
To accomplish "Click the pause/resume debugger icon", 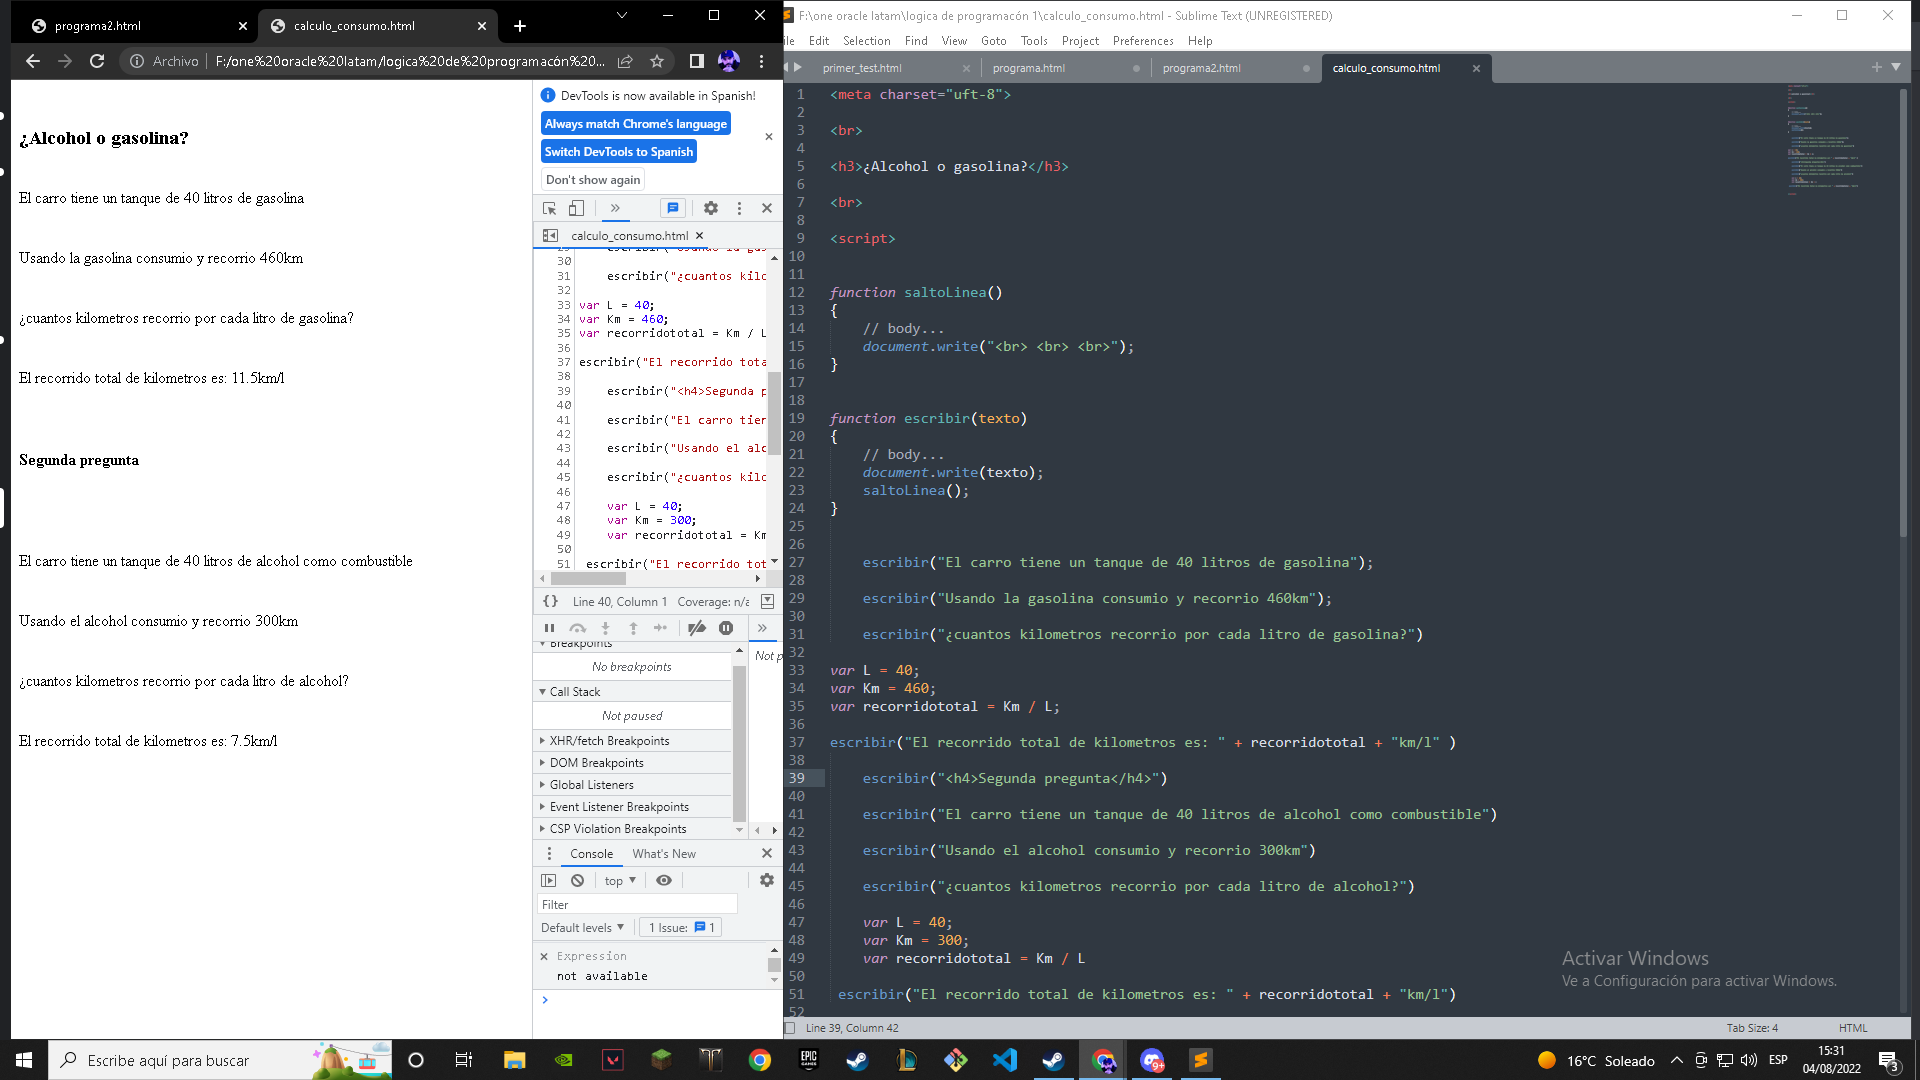I will click(x=547, y=628).
